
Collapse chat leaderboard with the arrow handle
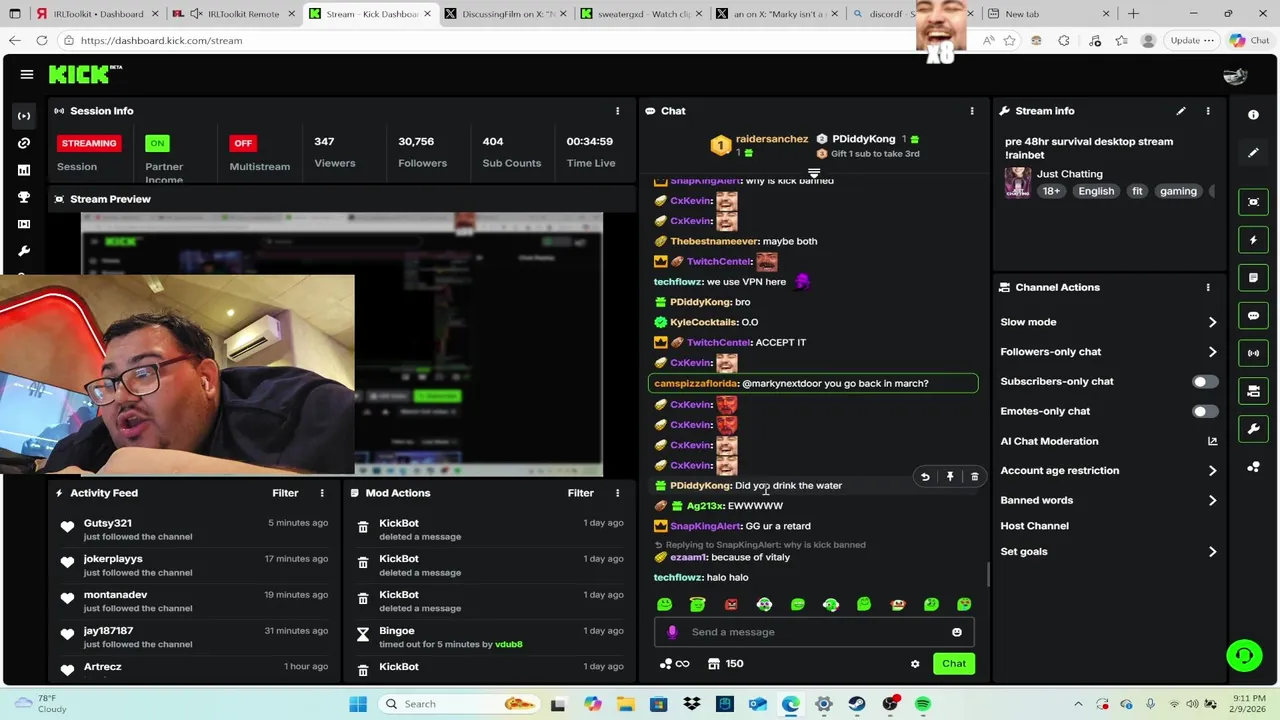(814, 174)
